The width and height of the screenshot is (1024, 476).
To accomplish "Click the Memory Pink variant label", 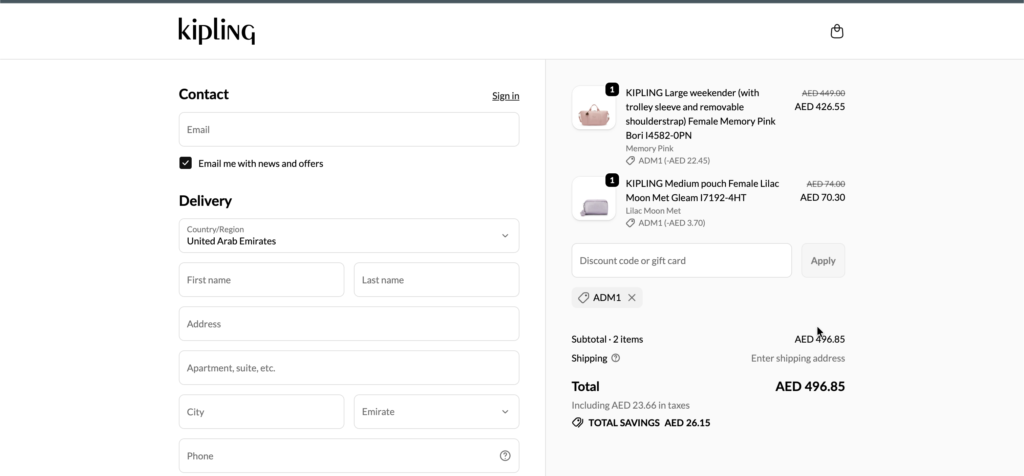I will (x=649, y=148).
